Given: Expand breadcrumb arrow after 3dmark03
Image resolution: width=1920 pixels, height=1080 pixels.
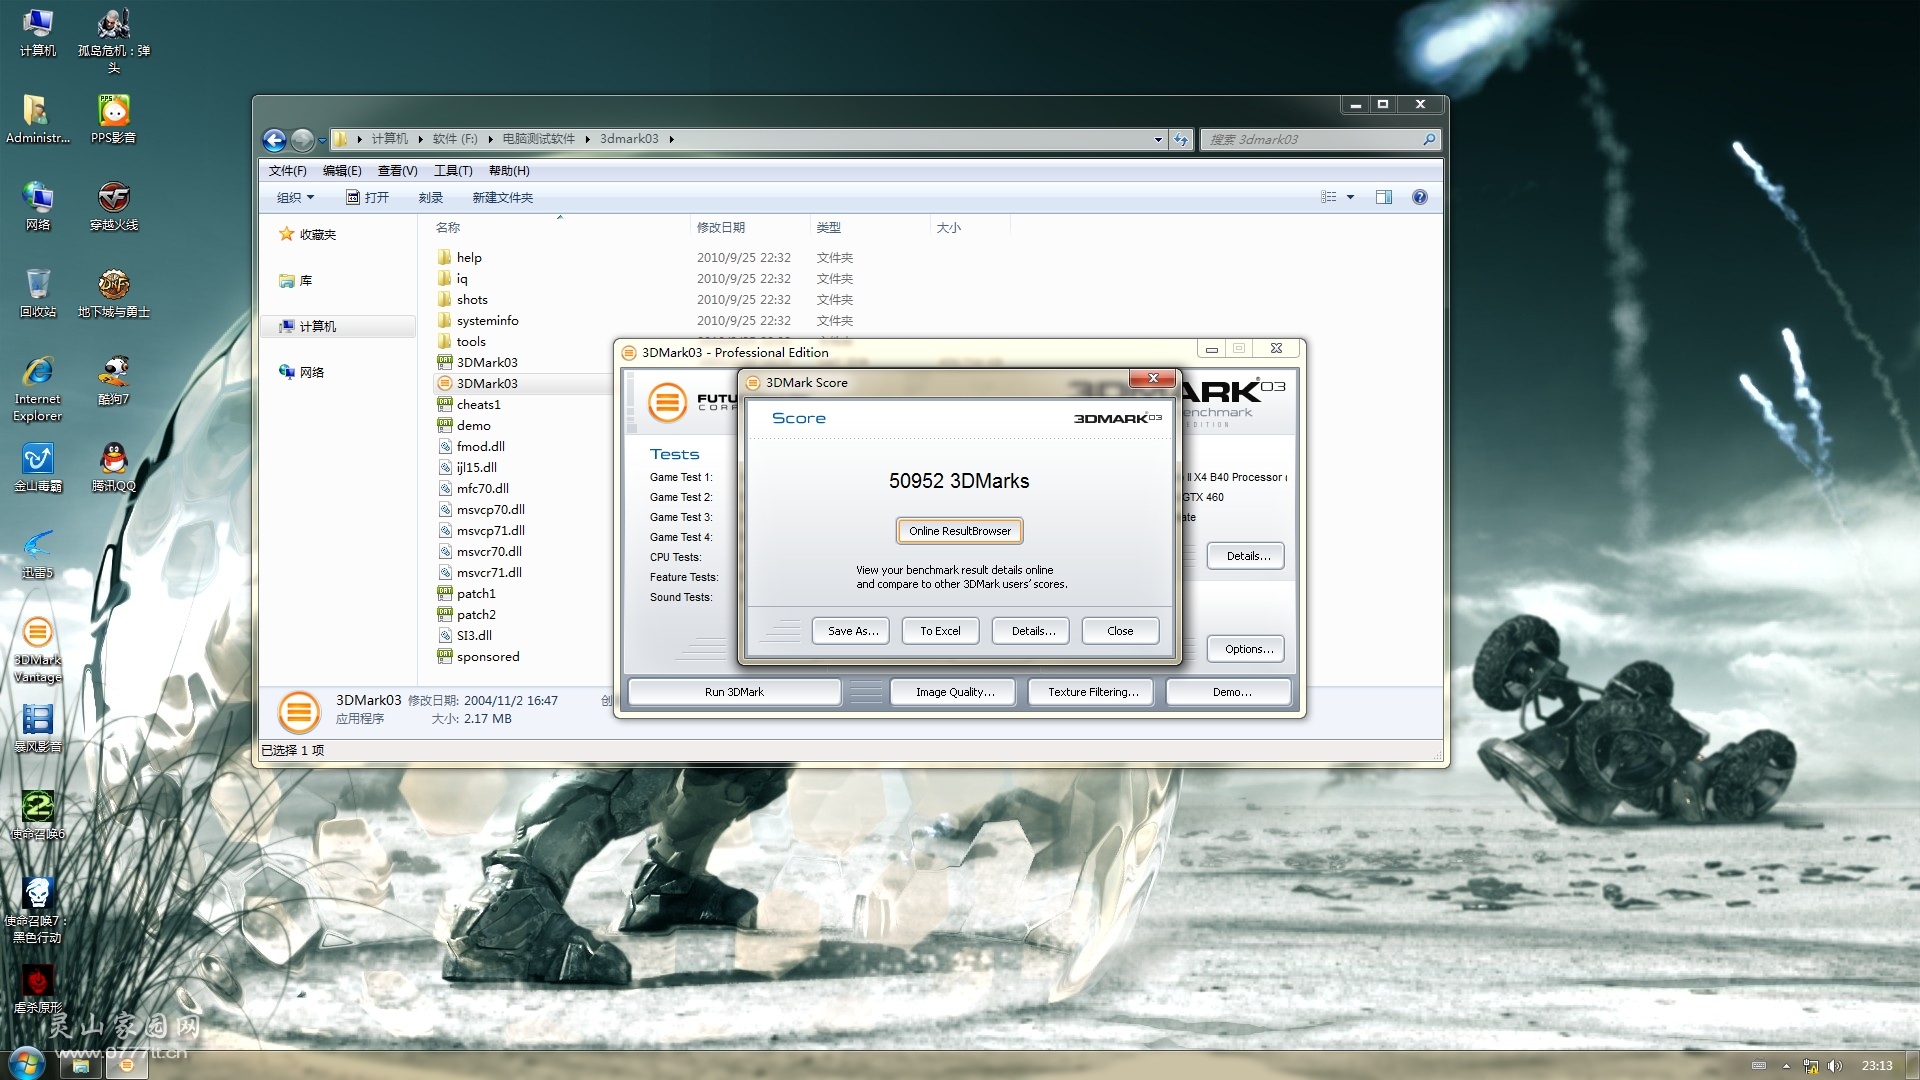Looking at the screenshot, I should pos(672,140).
